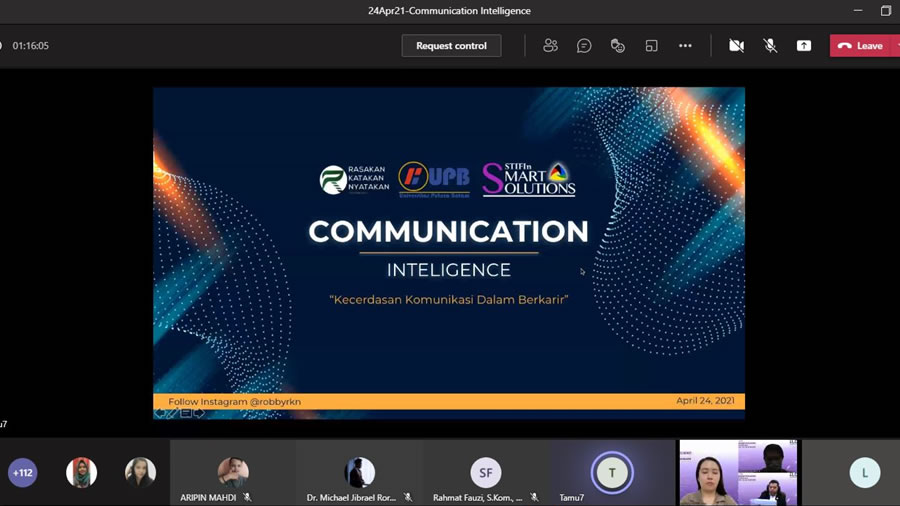
Task: Open the participants panel
Action: coord(550,46)
